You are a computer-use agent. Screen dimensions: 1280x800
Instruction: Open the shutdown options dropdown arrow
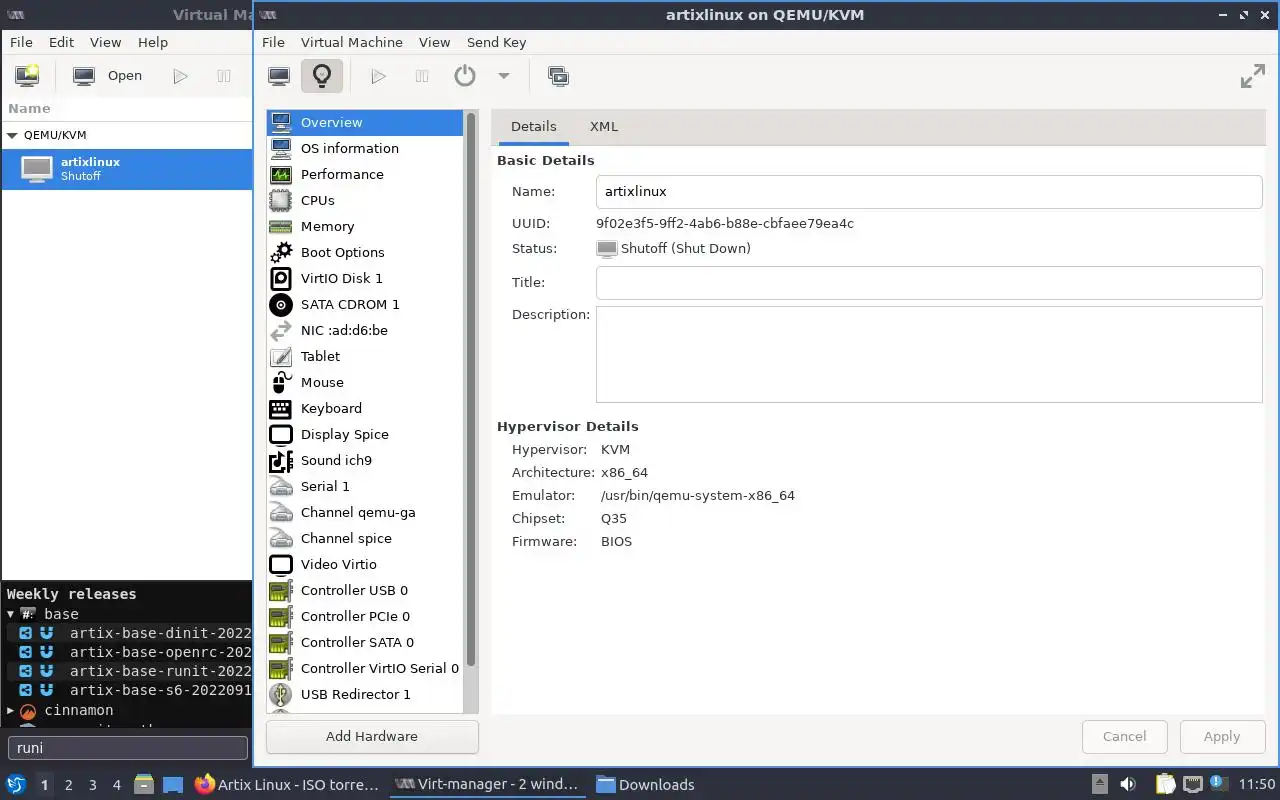(x=504, y=76)
